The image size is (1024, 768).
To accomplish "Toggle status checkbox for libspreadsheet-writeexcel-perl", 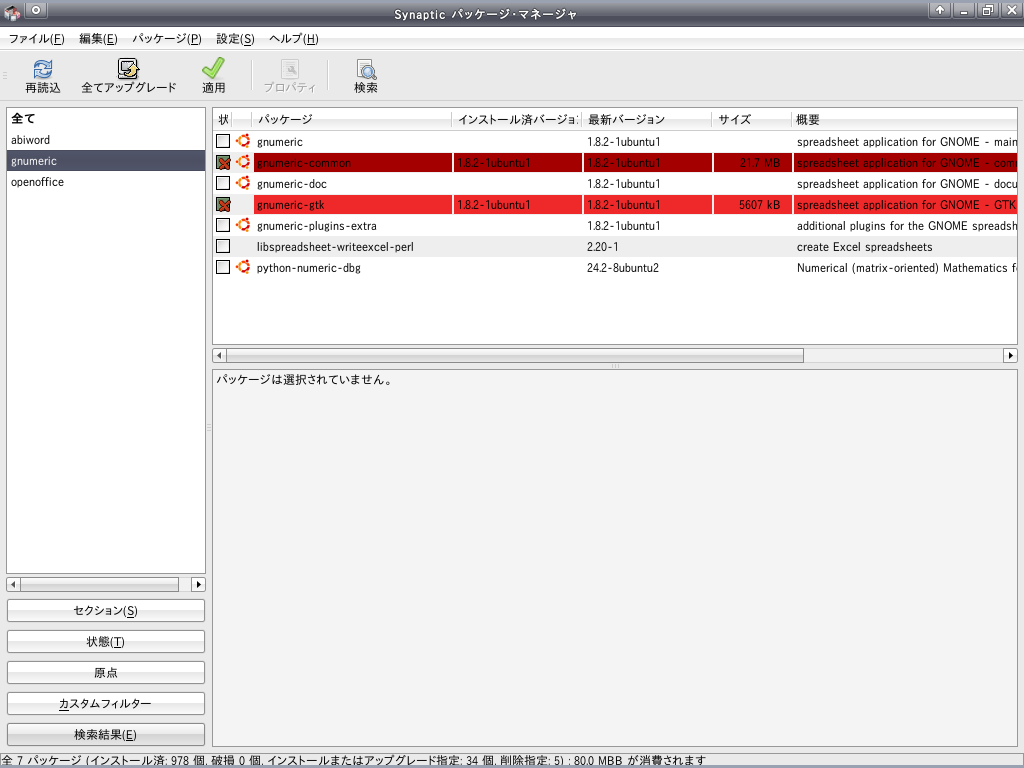I will coord(223,246).
